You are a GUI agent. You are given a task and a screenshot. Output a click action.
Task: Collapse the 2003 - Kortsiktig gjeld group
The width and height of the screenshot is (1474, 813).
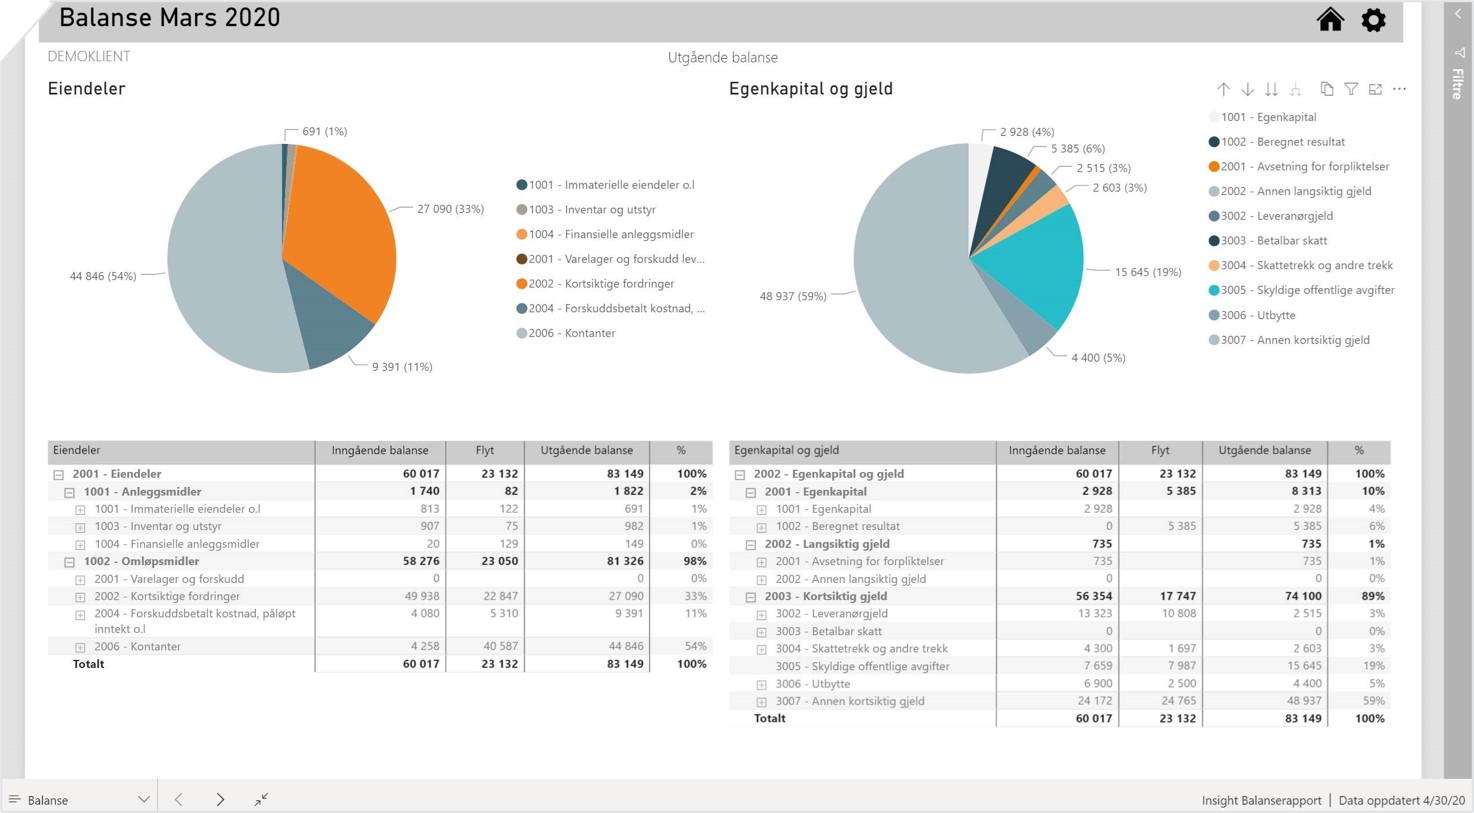(x=750, y=597)
